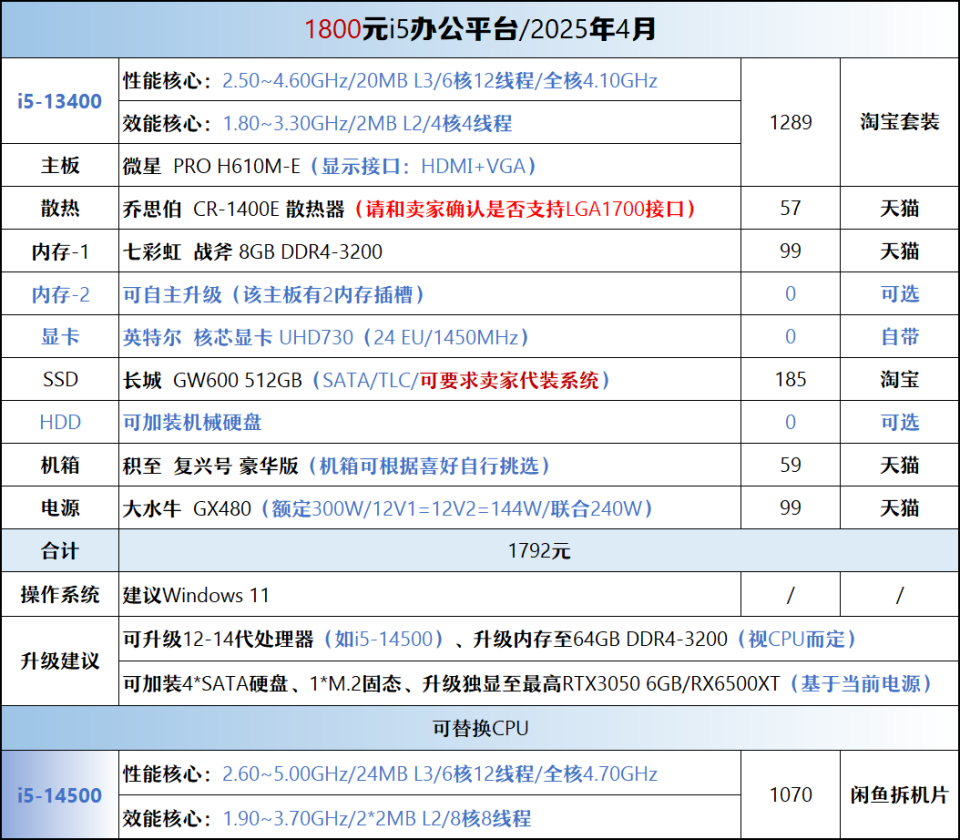Select the "合计" label cell
The width and height of the screenshot is (960, 840).
59,551
